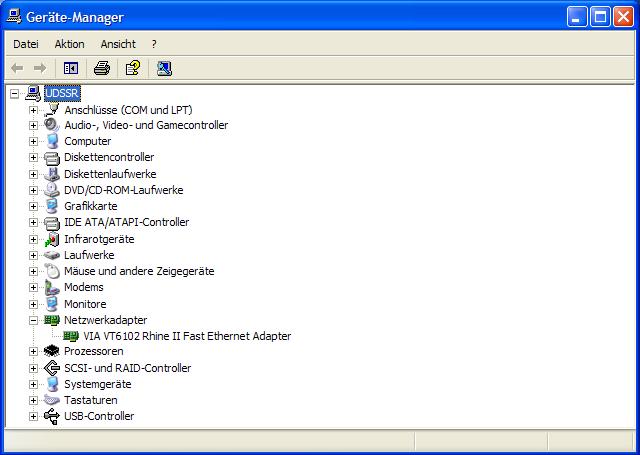
Task: Select the Monitore label
Action: point(85,304)
